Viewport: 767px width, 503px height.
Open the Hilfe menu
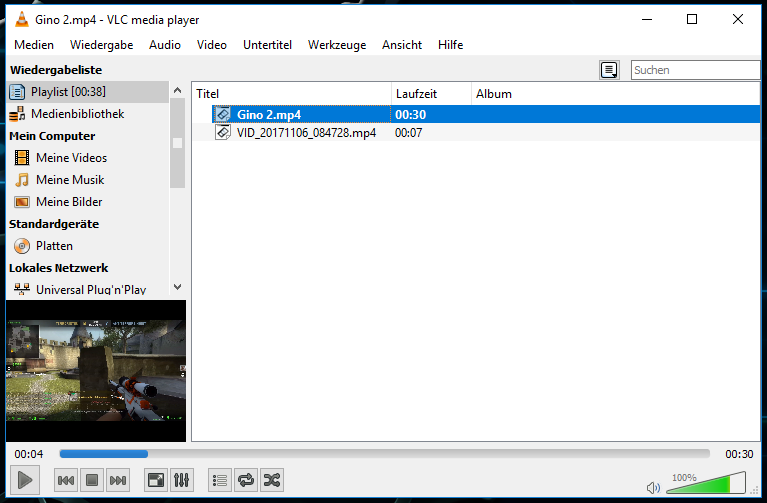coord(451,45)
